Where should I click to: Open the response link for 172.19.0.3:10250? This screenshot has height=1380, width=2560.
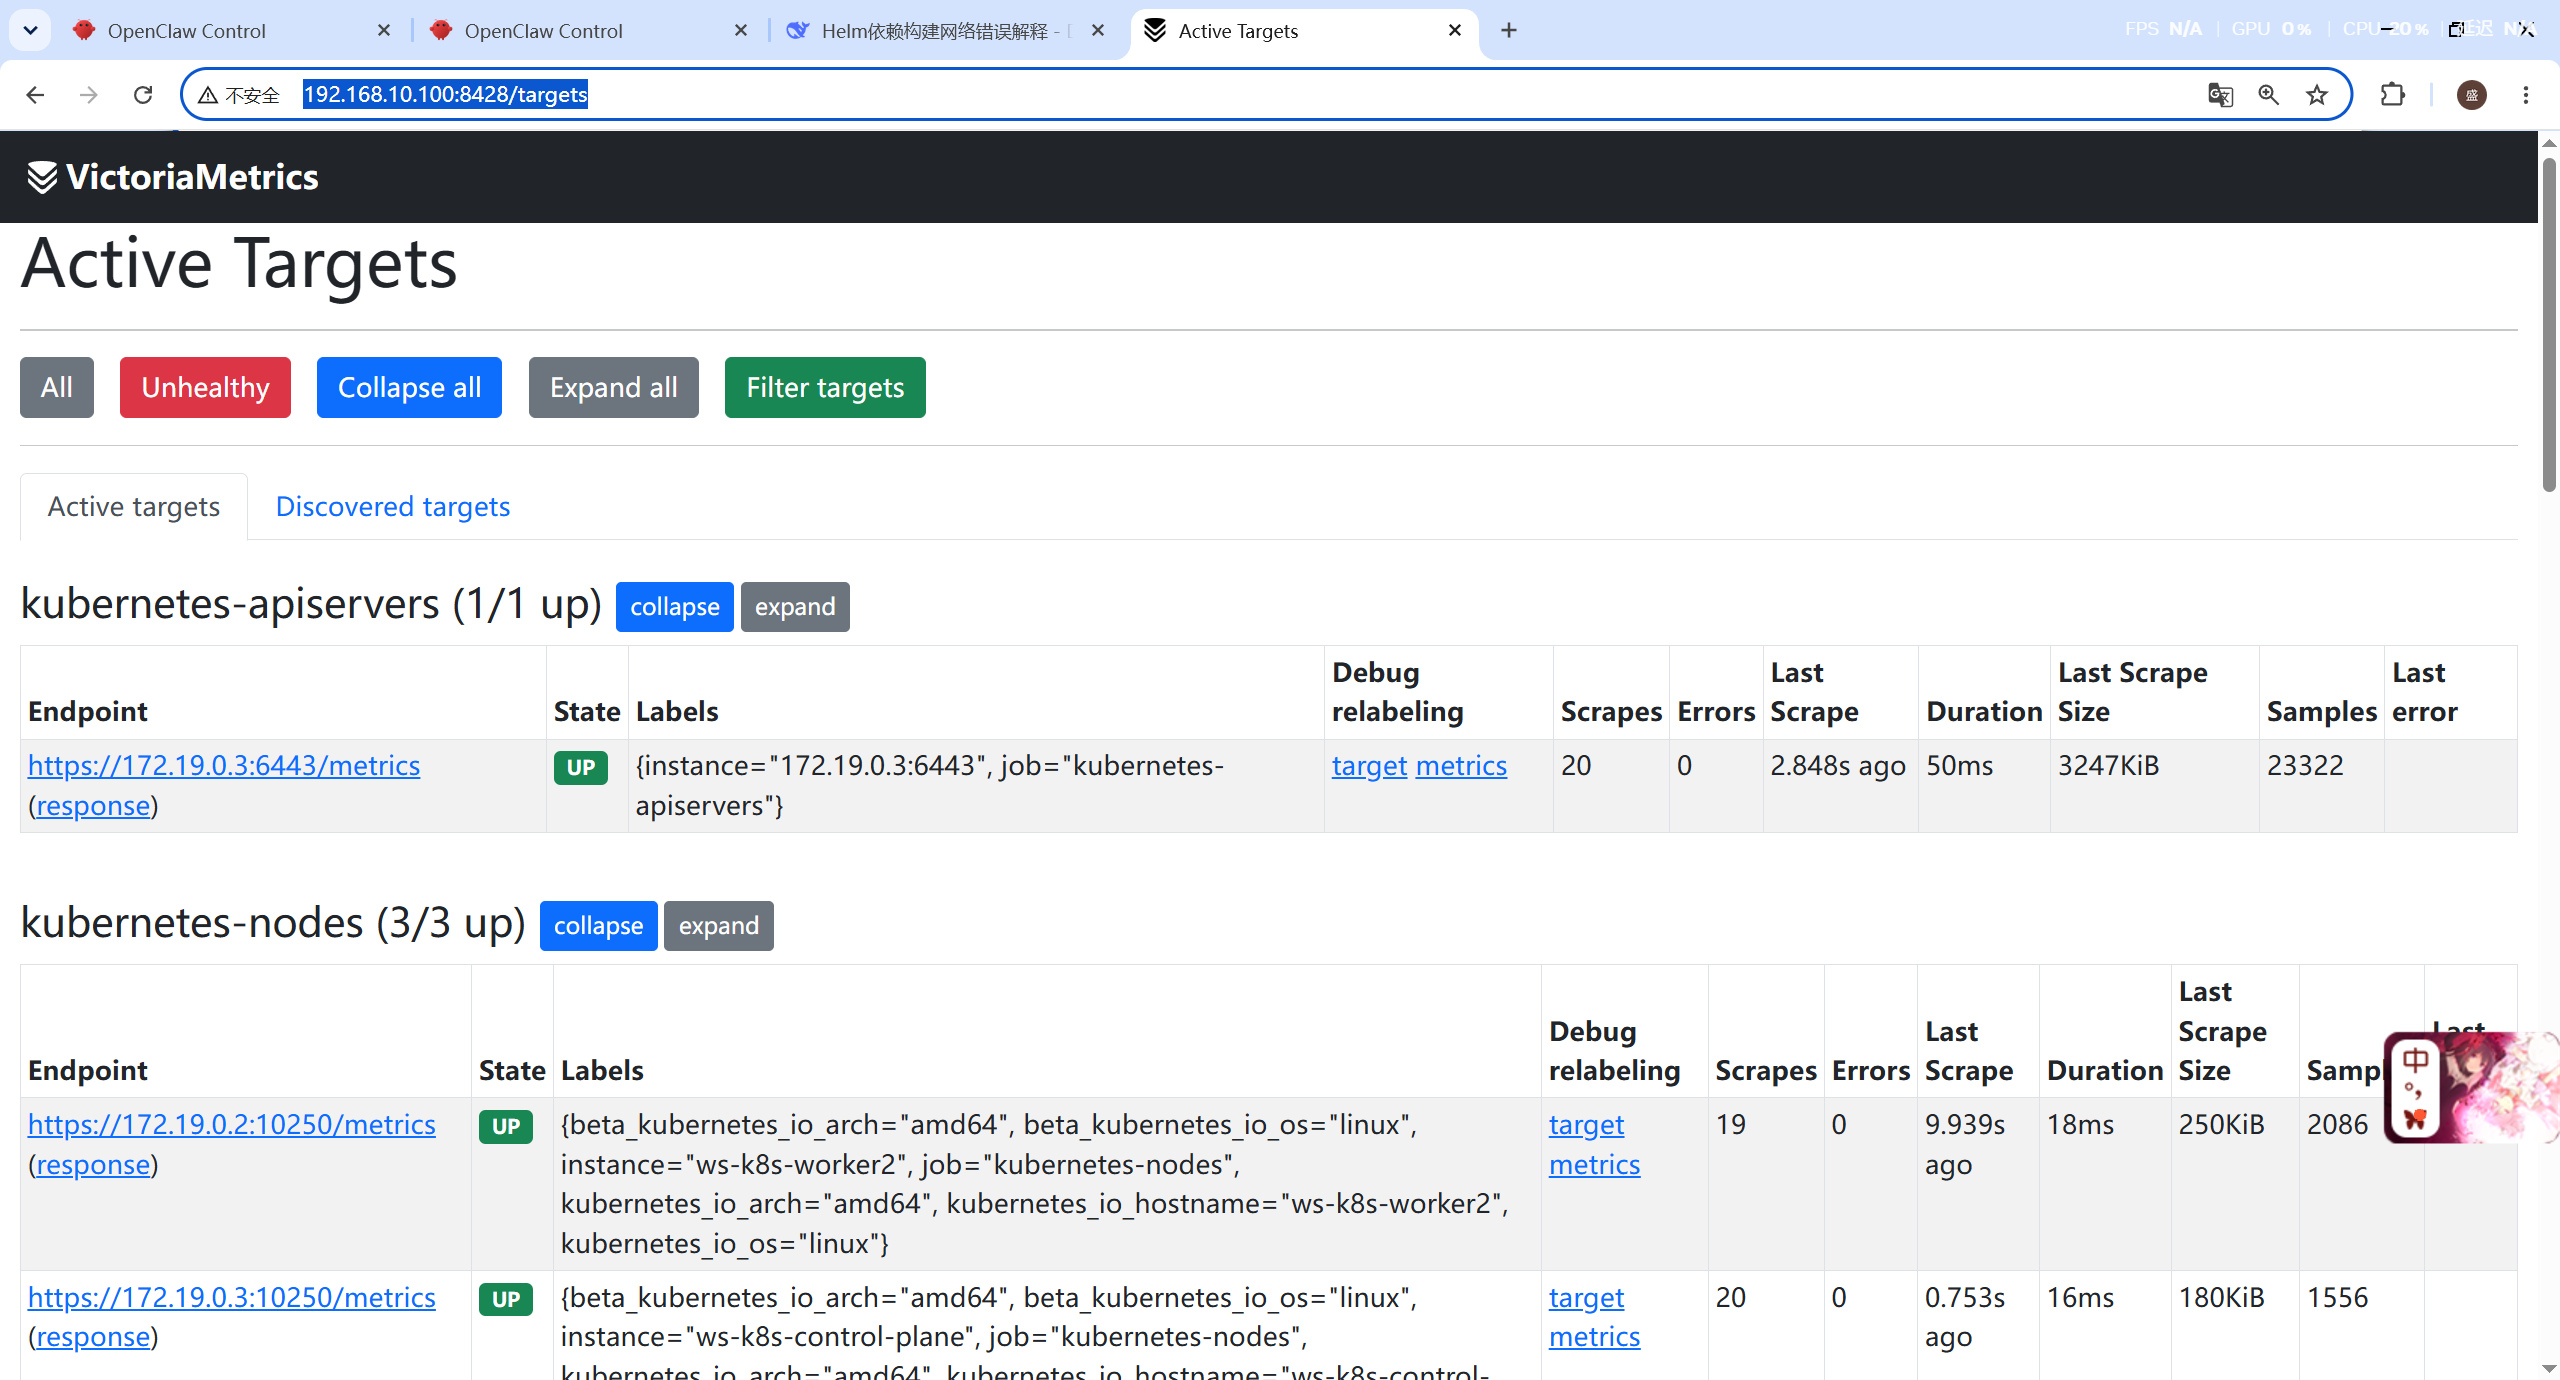93,1337
